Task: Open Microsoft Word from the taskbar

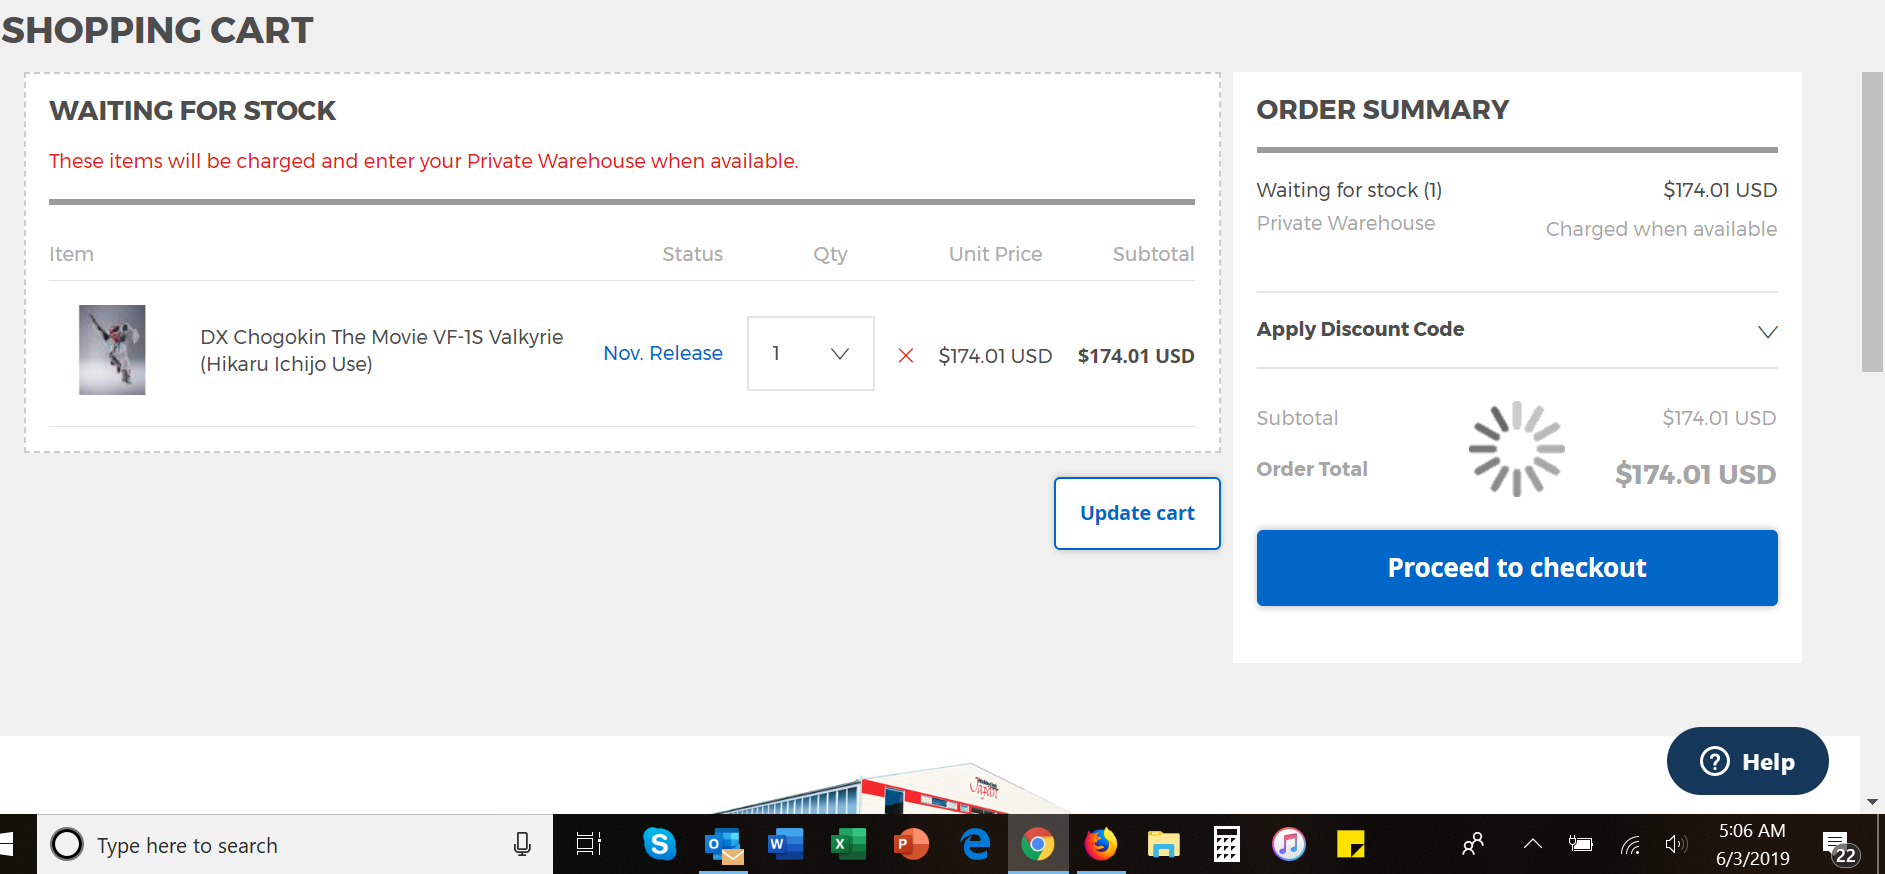Action: (x=785, y=845)
